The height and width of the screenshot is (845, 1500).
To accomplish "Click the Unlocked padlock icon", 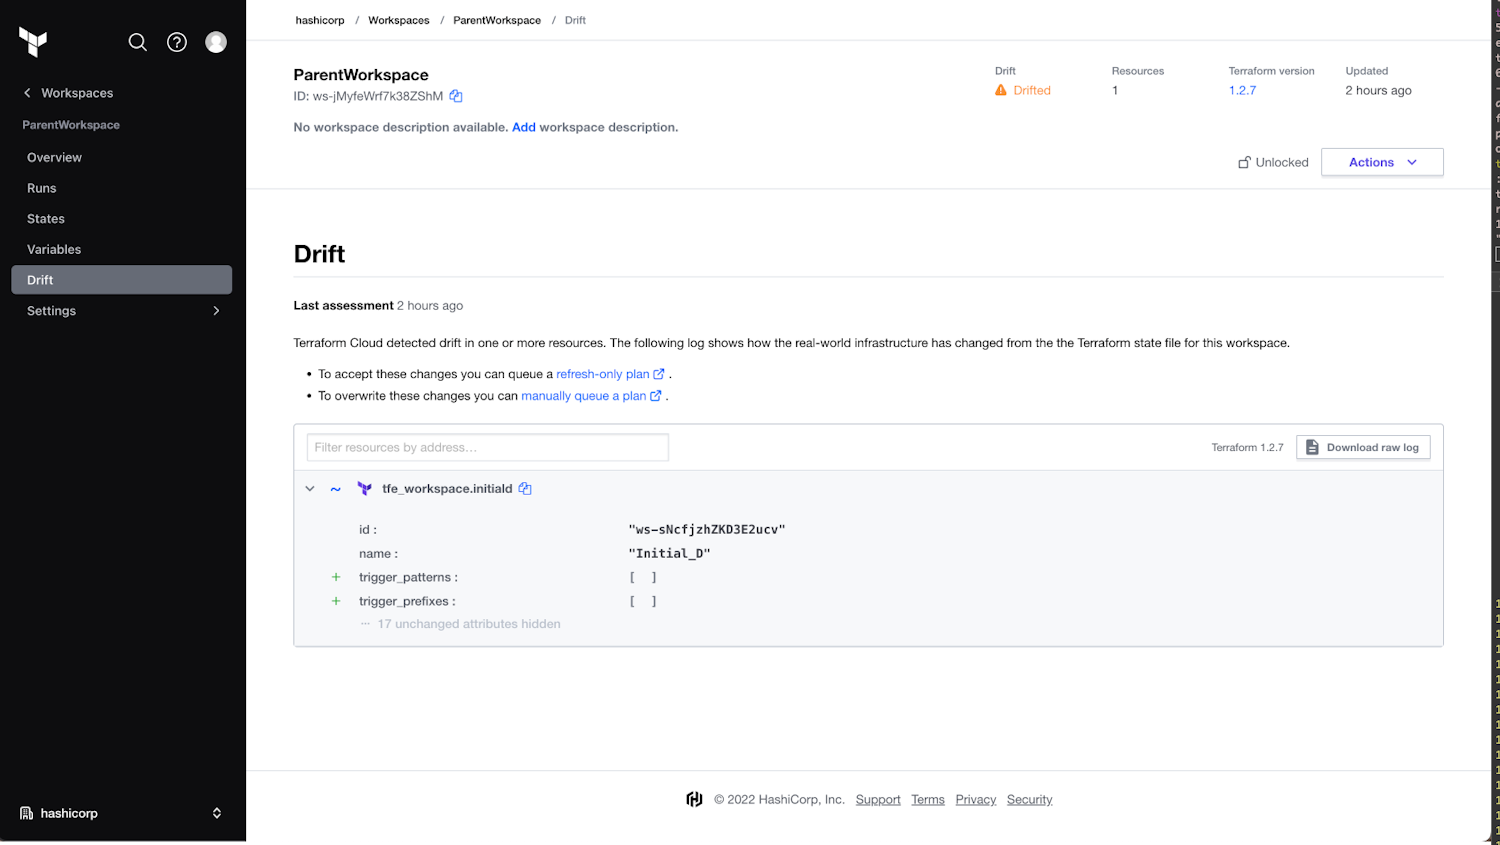I will [1245, 161].
